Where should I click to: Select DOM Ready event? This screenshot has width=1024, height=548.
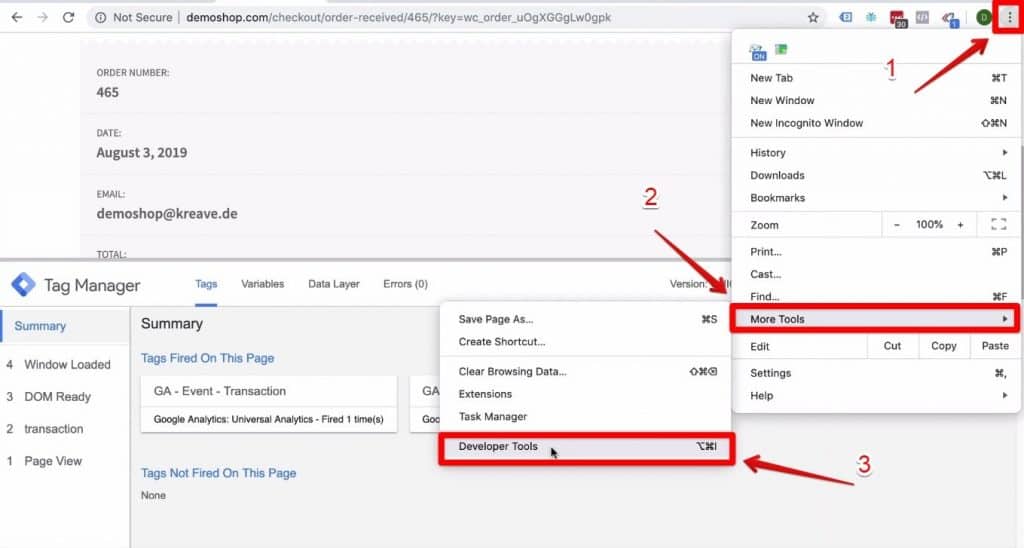click(65, 397)
